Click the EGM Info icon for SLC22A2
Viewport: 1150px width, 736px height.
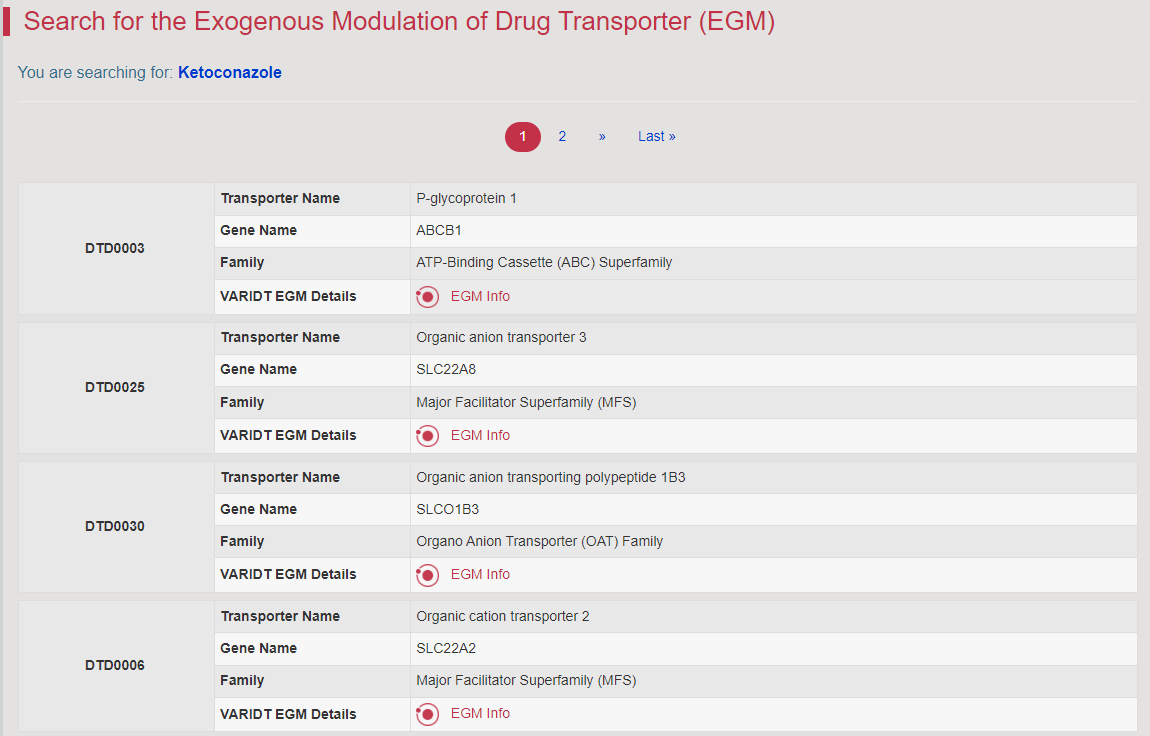point(428,714)
